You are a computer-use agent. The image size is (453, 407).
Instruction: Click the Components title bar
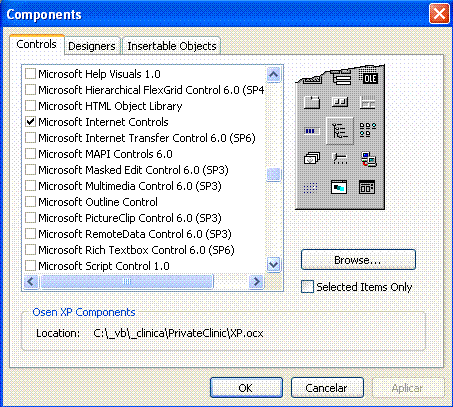pyautogui.click(x=213, y=14)
